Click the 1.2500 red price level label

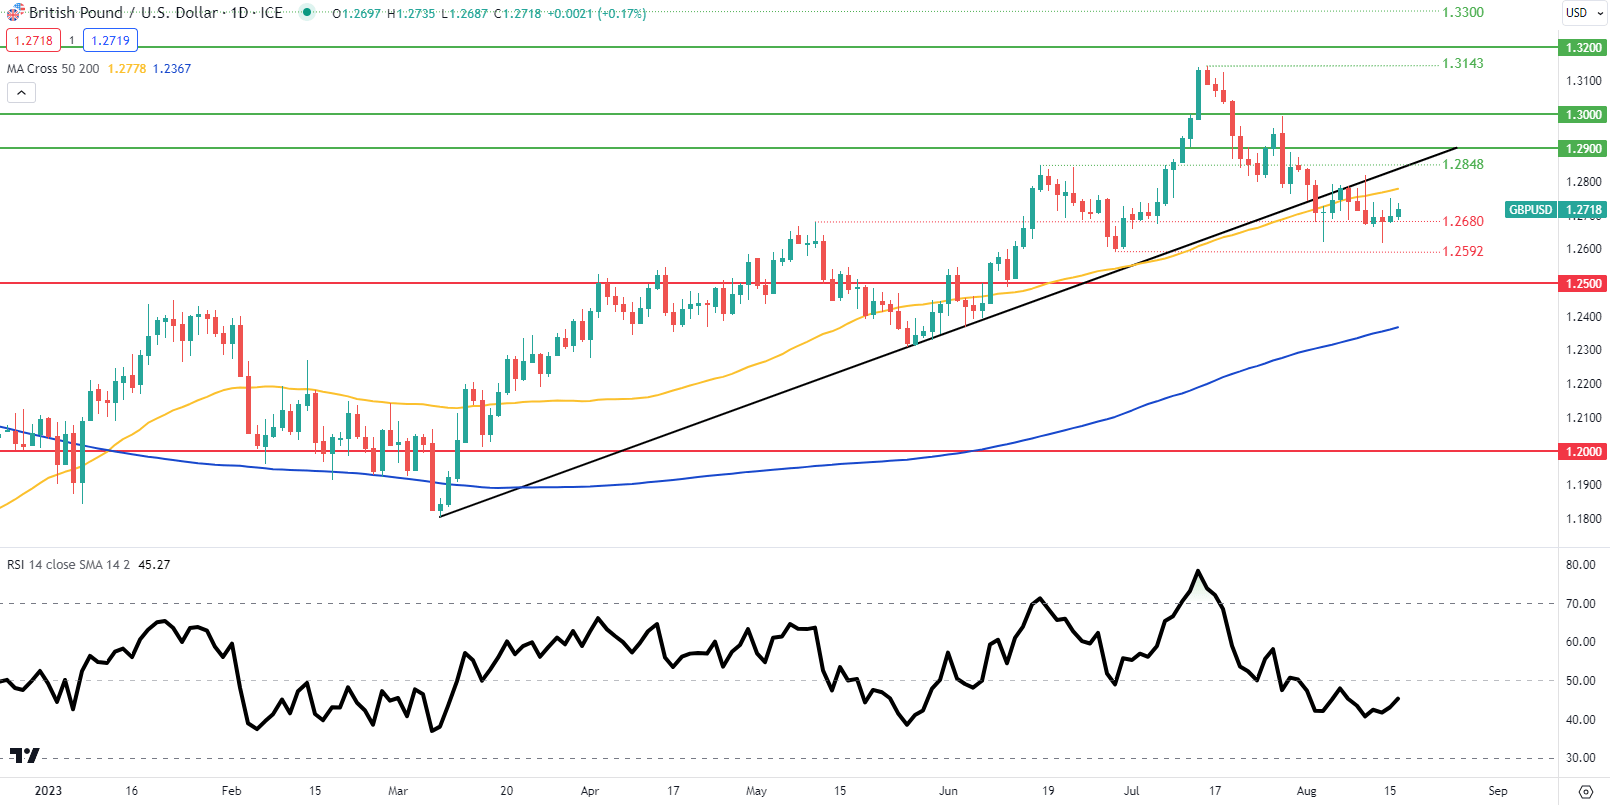[x=1583, y=284]
